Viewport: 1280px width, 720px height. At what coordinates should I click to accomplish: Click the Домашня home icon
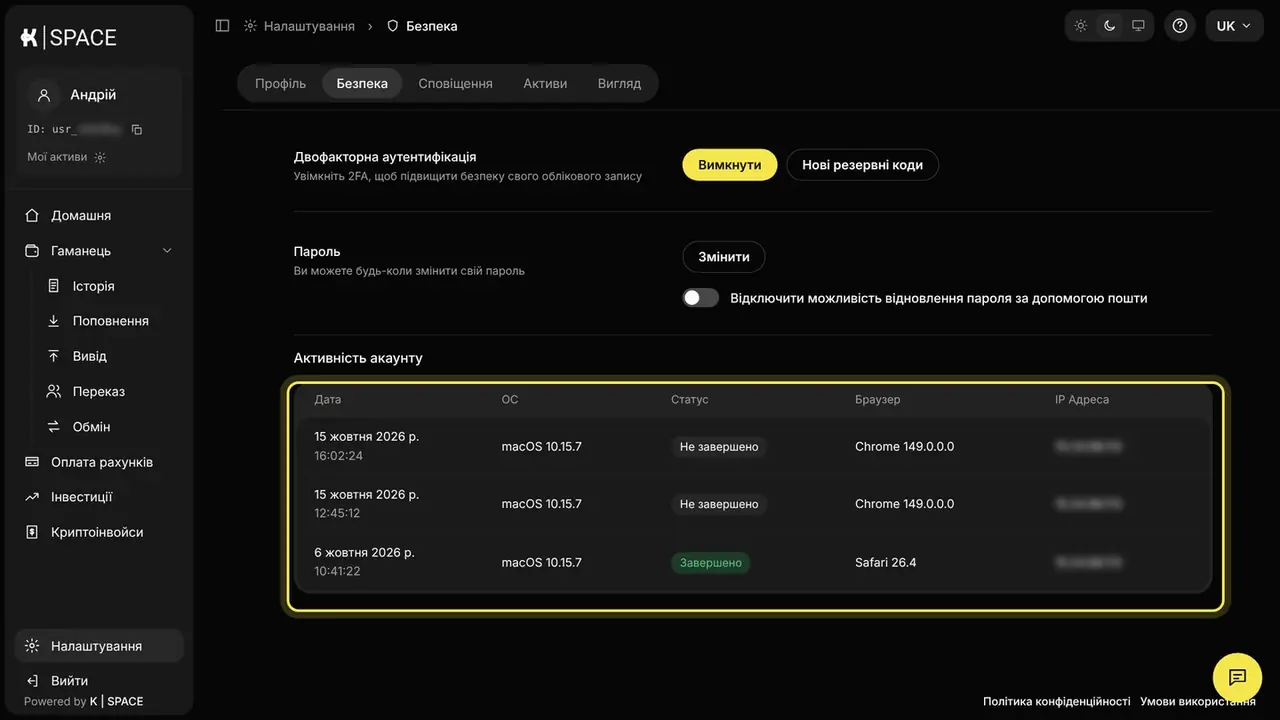(x=32, y=216)
